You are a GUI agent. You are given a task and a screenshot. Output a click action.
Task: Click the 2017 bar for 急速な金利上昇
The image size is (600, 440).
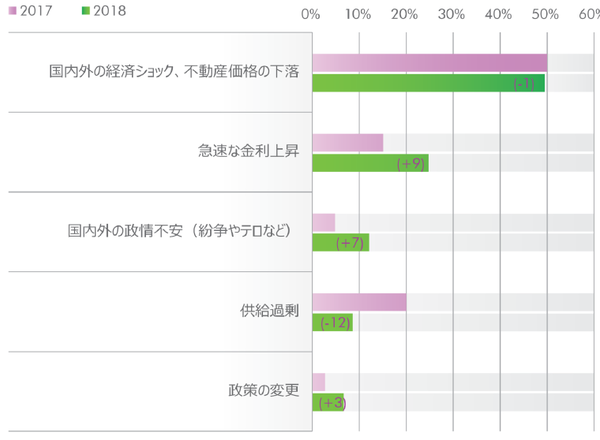347,142
